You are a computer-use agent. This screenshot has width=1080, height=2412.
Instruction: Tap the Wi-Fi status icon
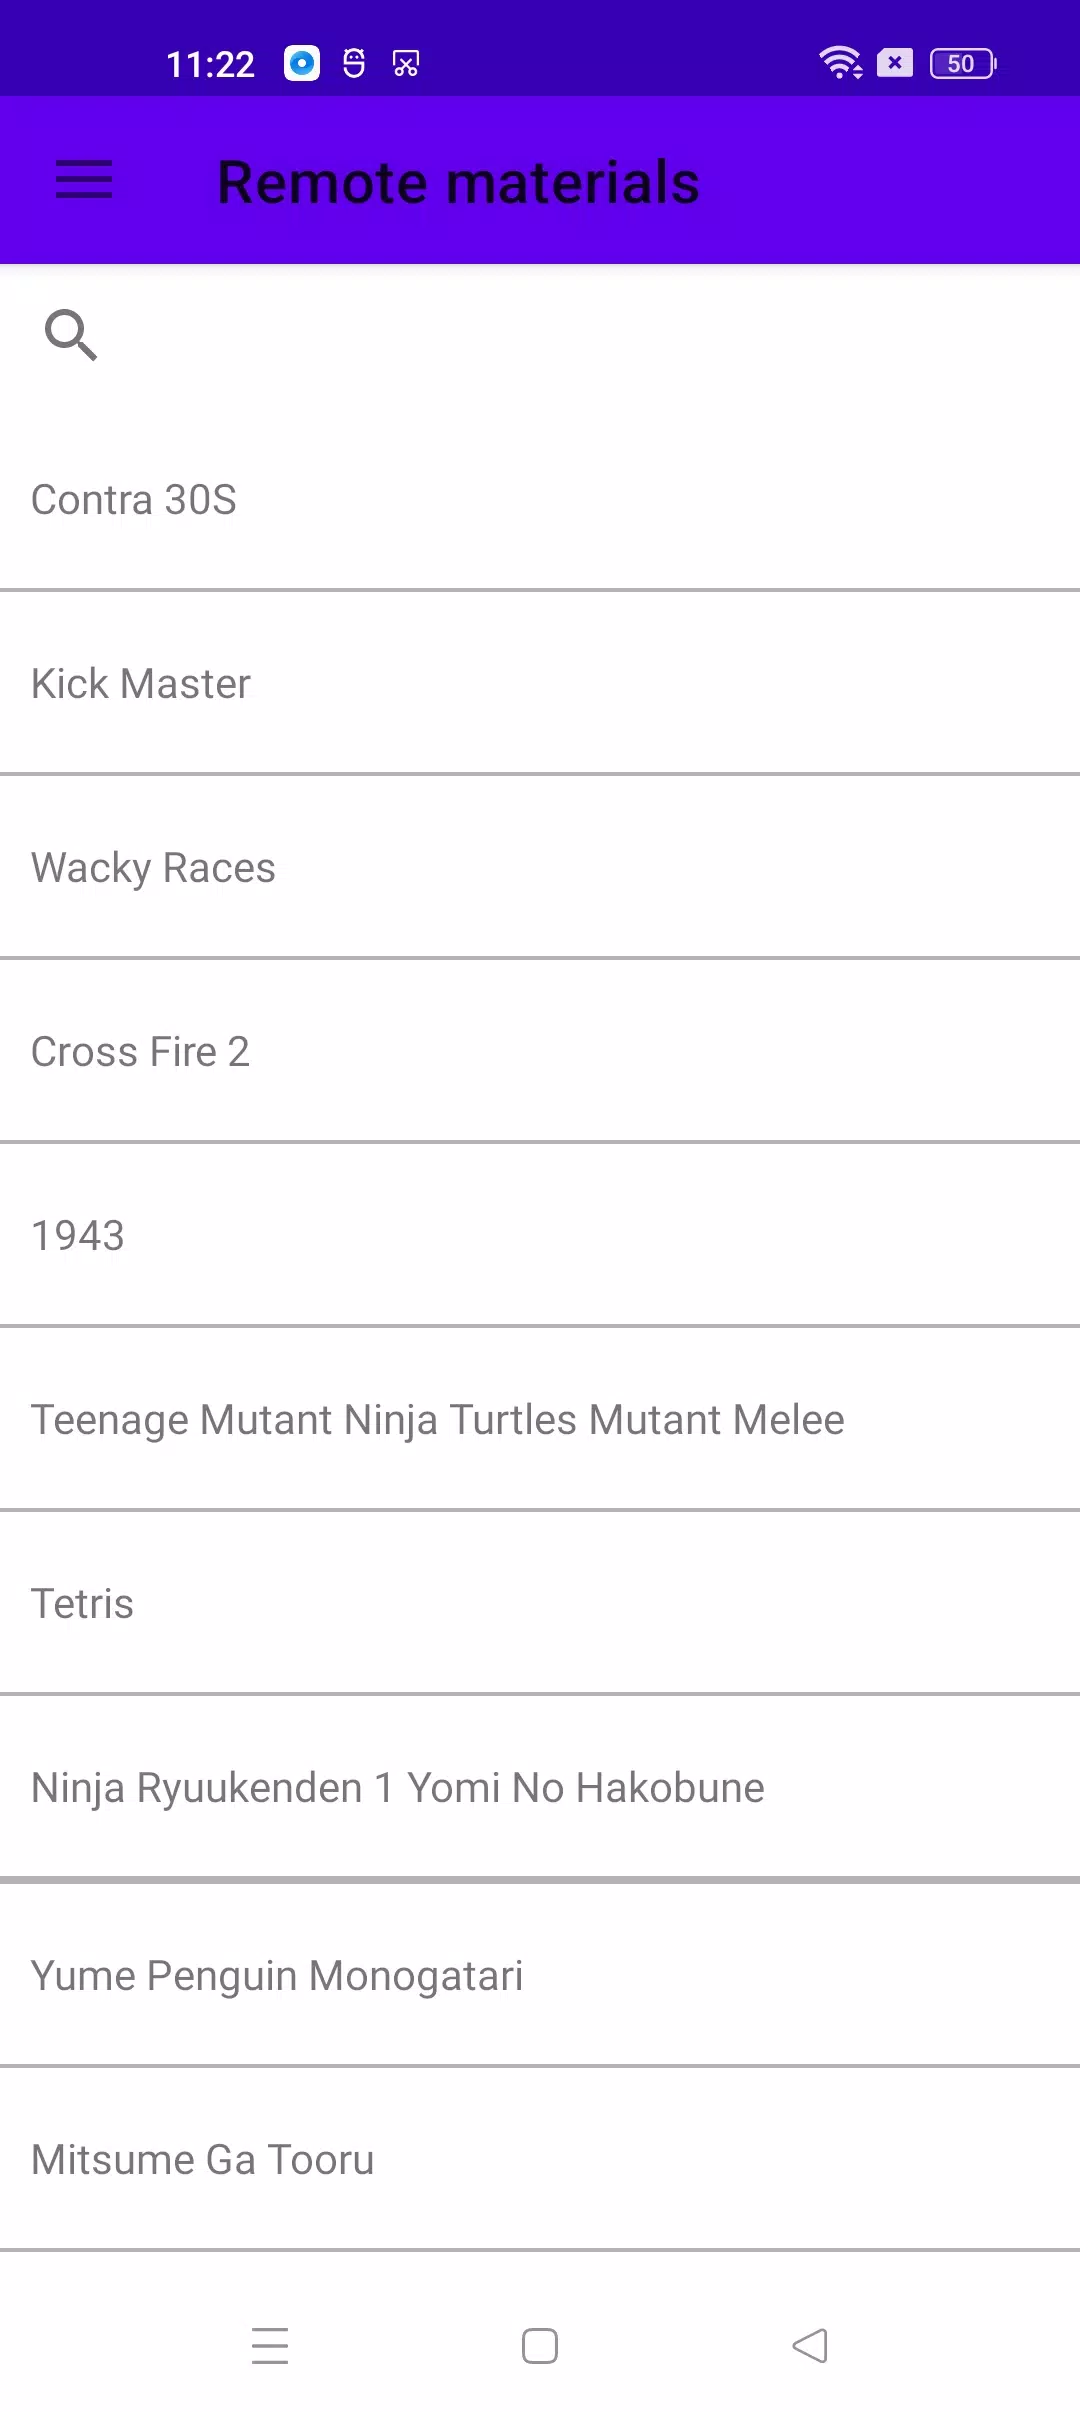tap(839, 63)
